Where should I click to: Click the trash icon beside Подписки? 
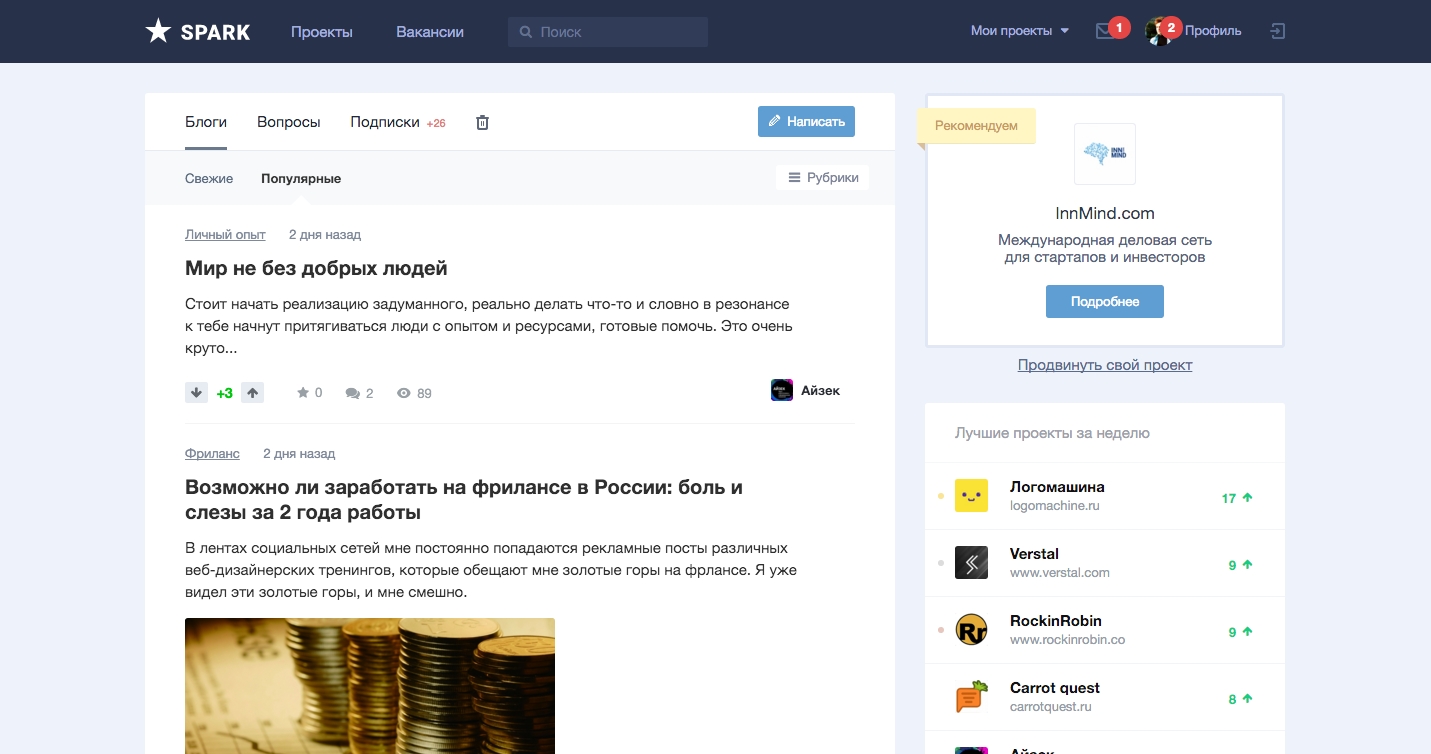(482, 122)
